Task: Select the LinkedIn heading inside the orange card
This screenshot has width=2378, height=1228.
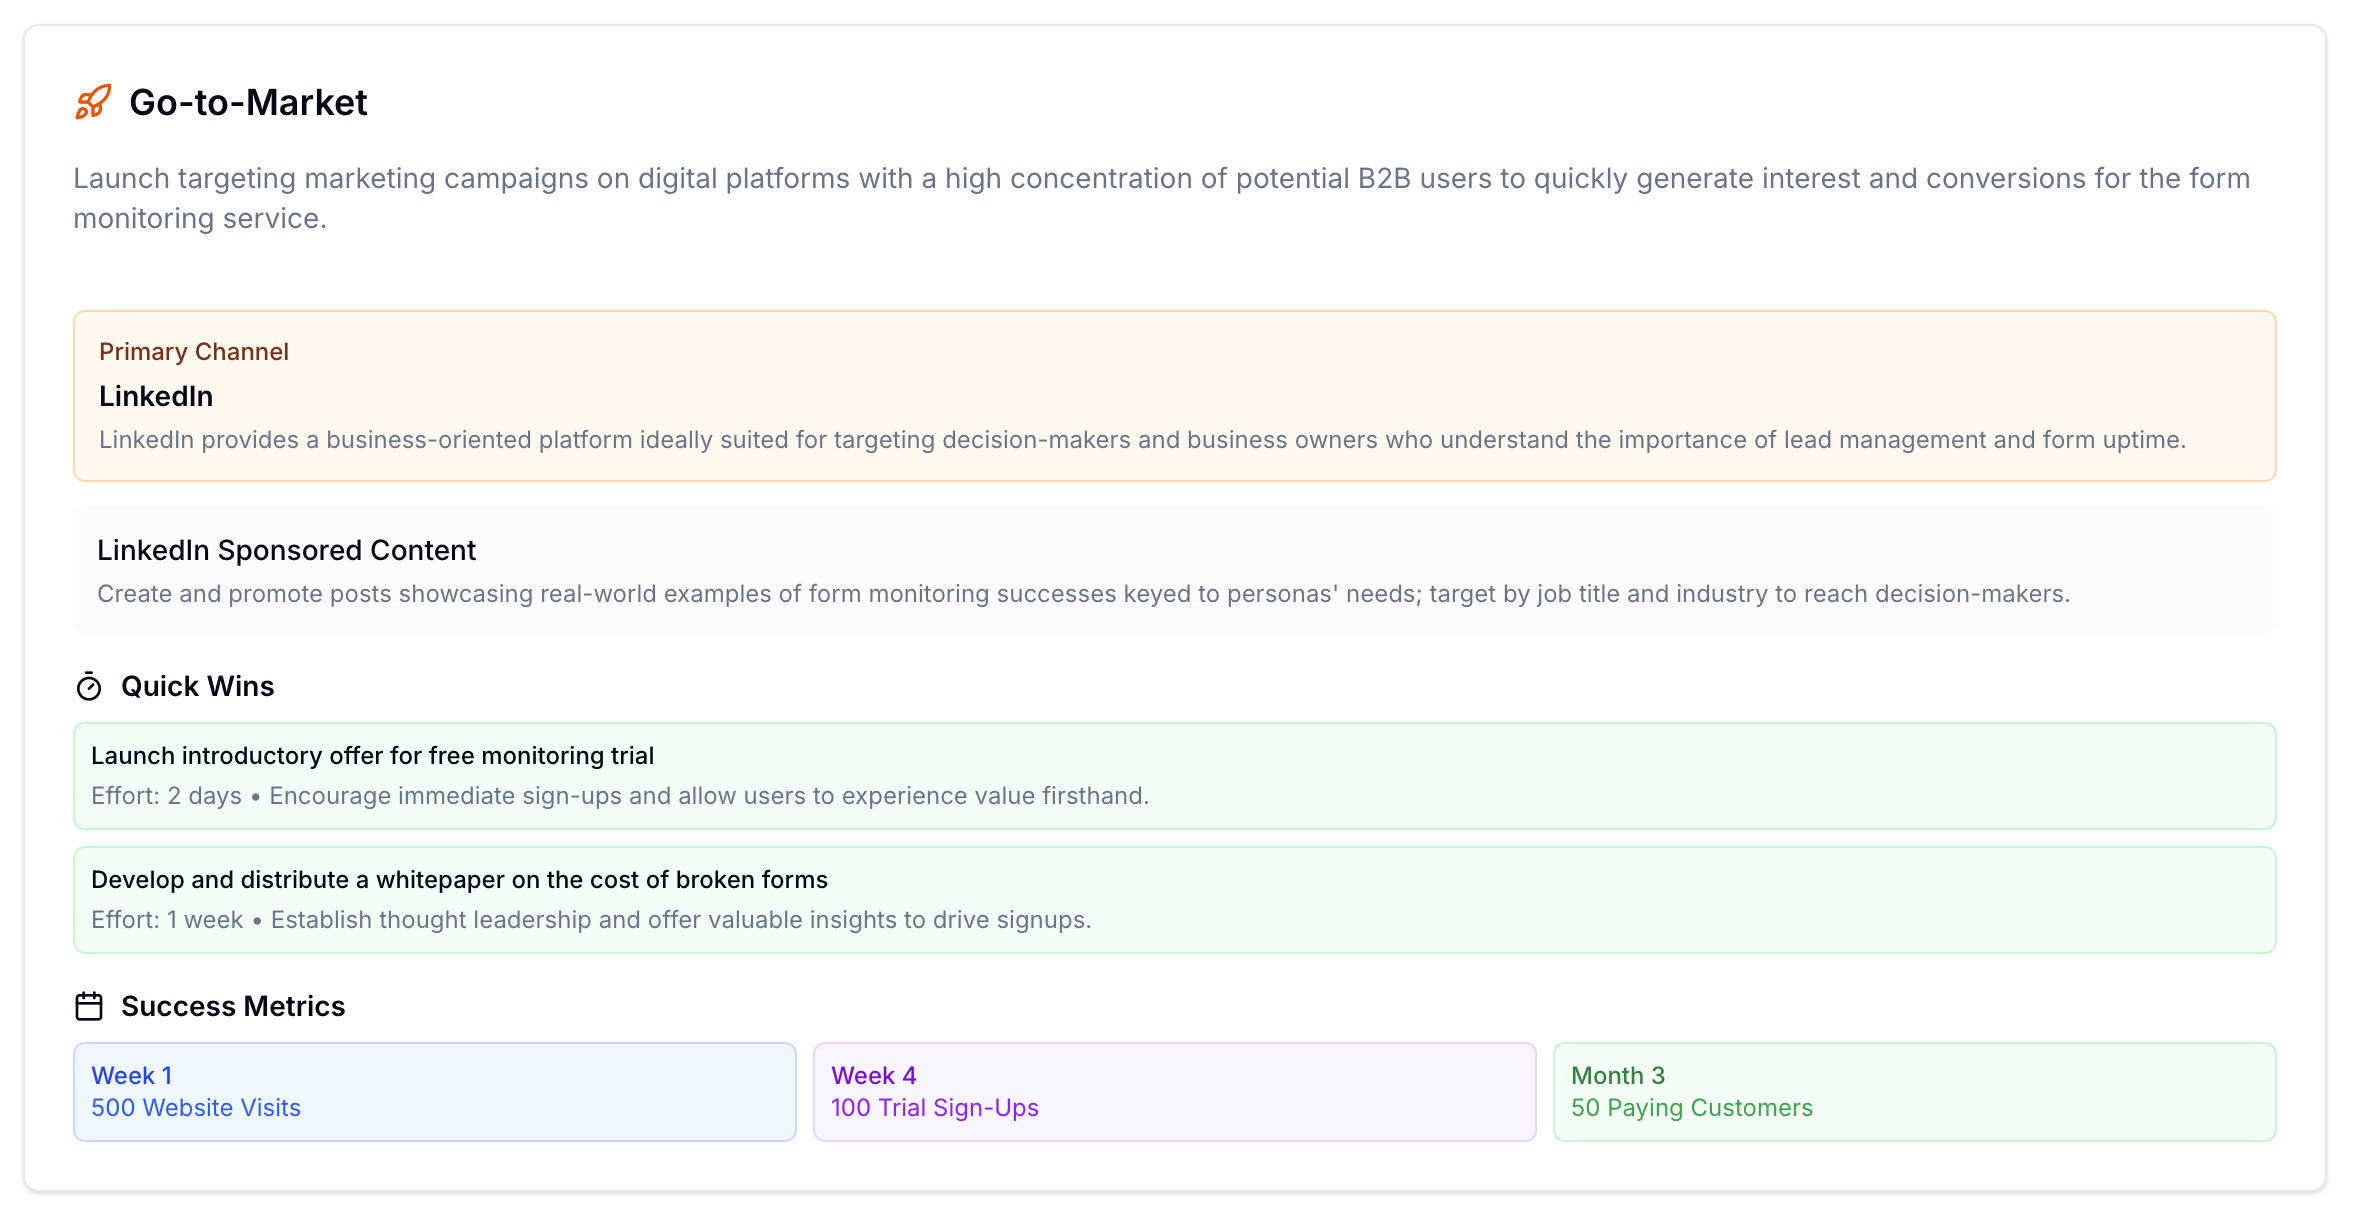Action: tap(156, 396)
